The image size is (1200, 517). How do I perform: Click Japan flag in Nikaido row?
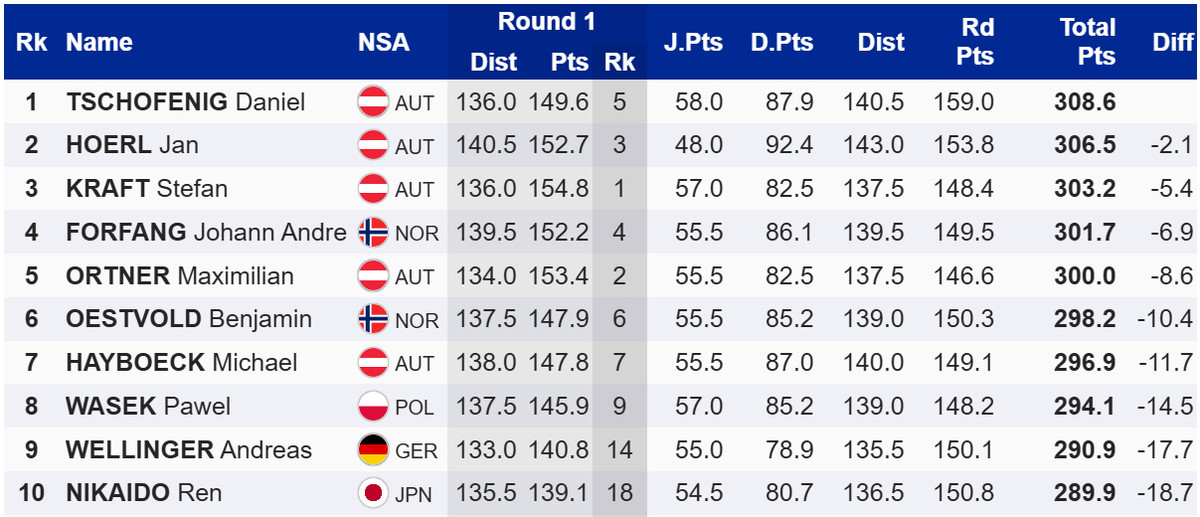pyautogui.click(x=373, y=493)
